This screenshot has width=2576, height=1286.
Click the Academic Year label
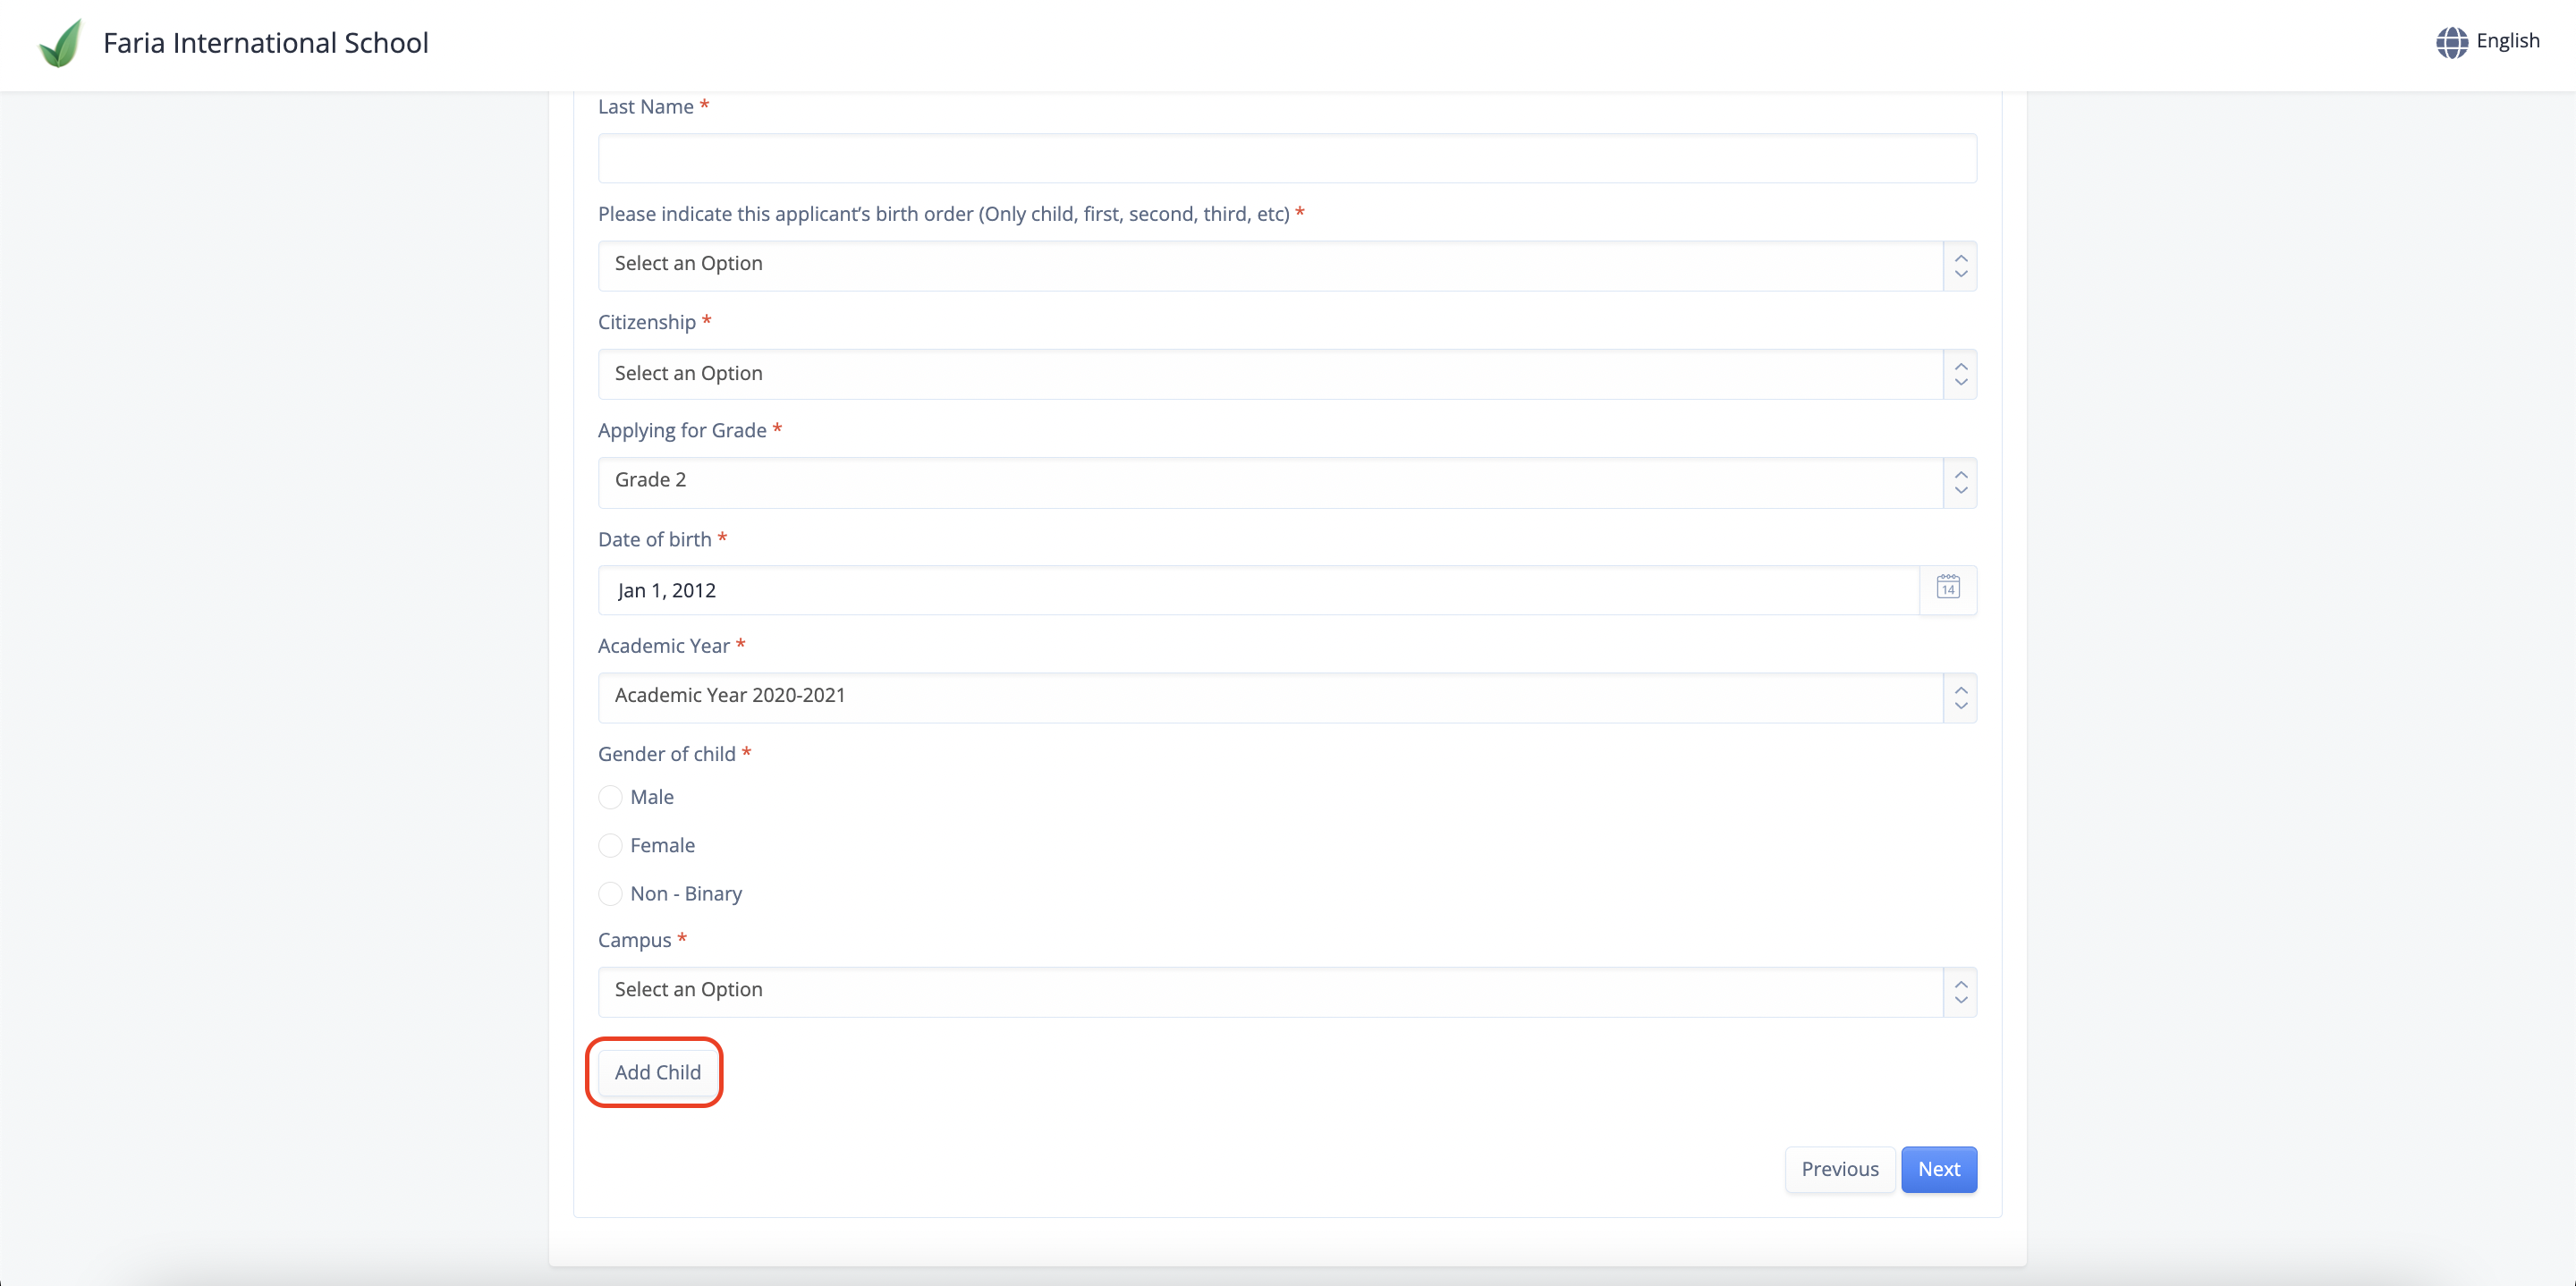point(663,646)
